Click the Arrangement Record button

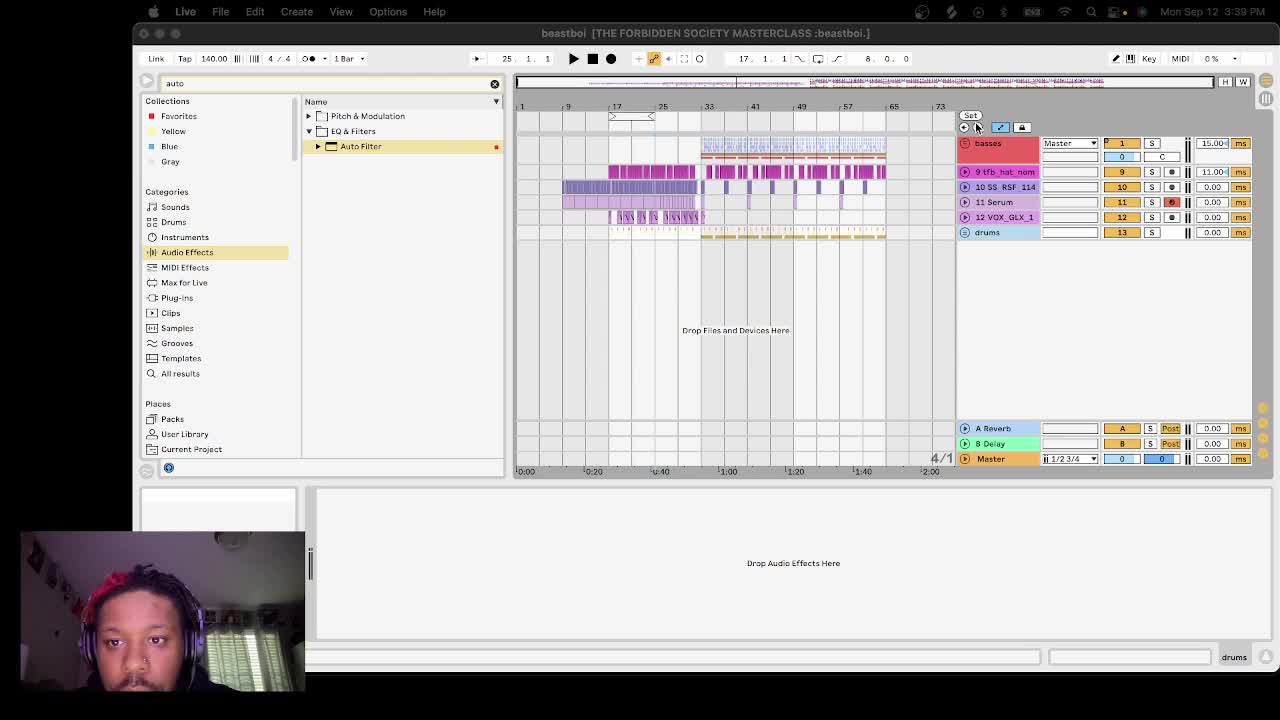point(611,59)
